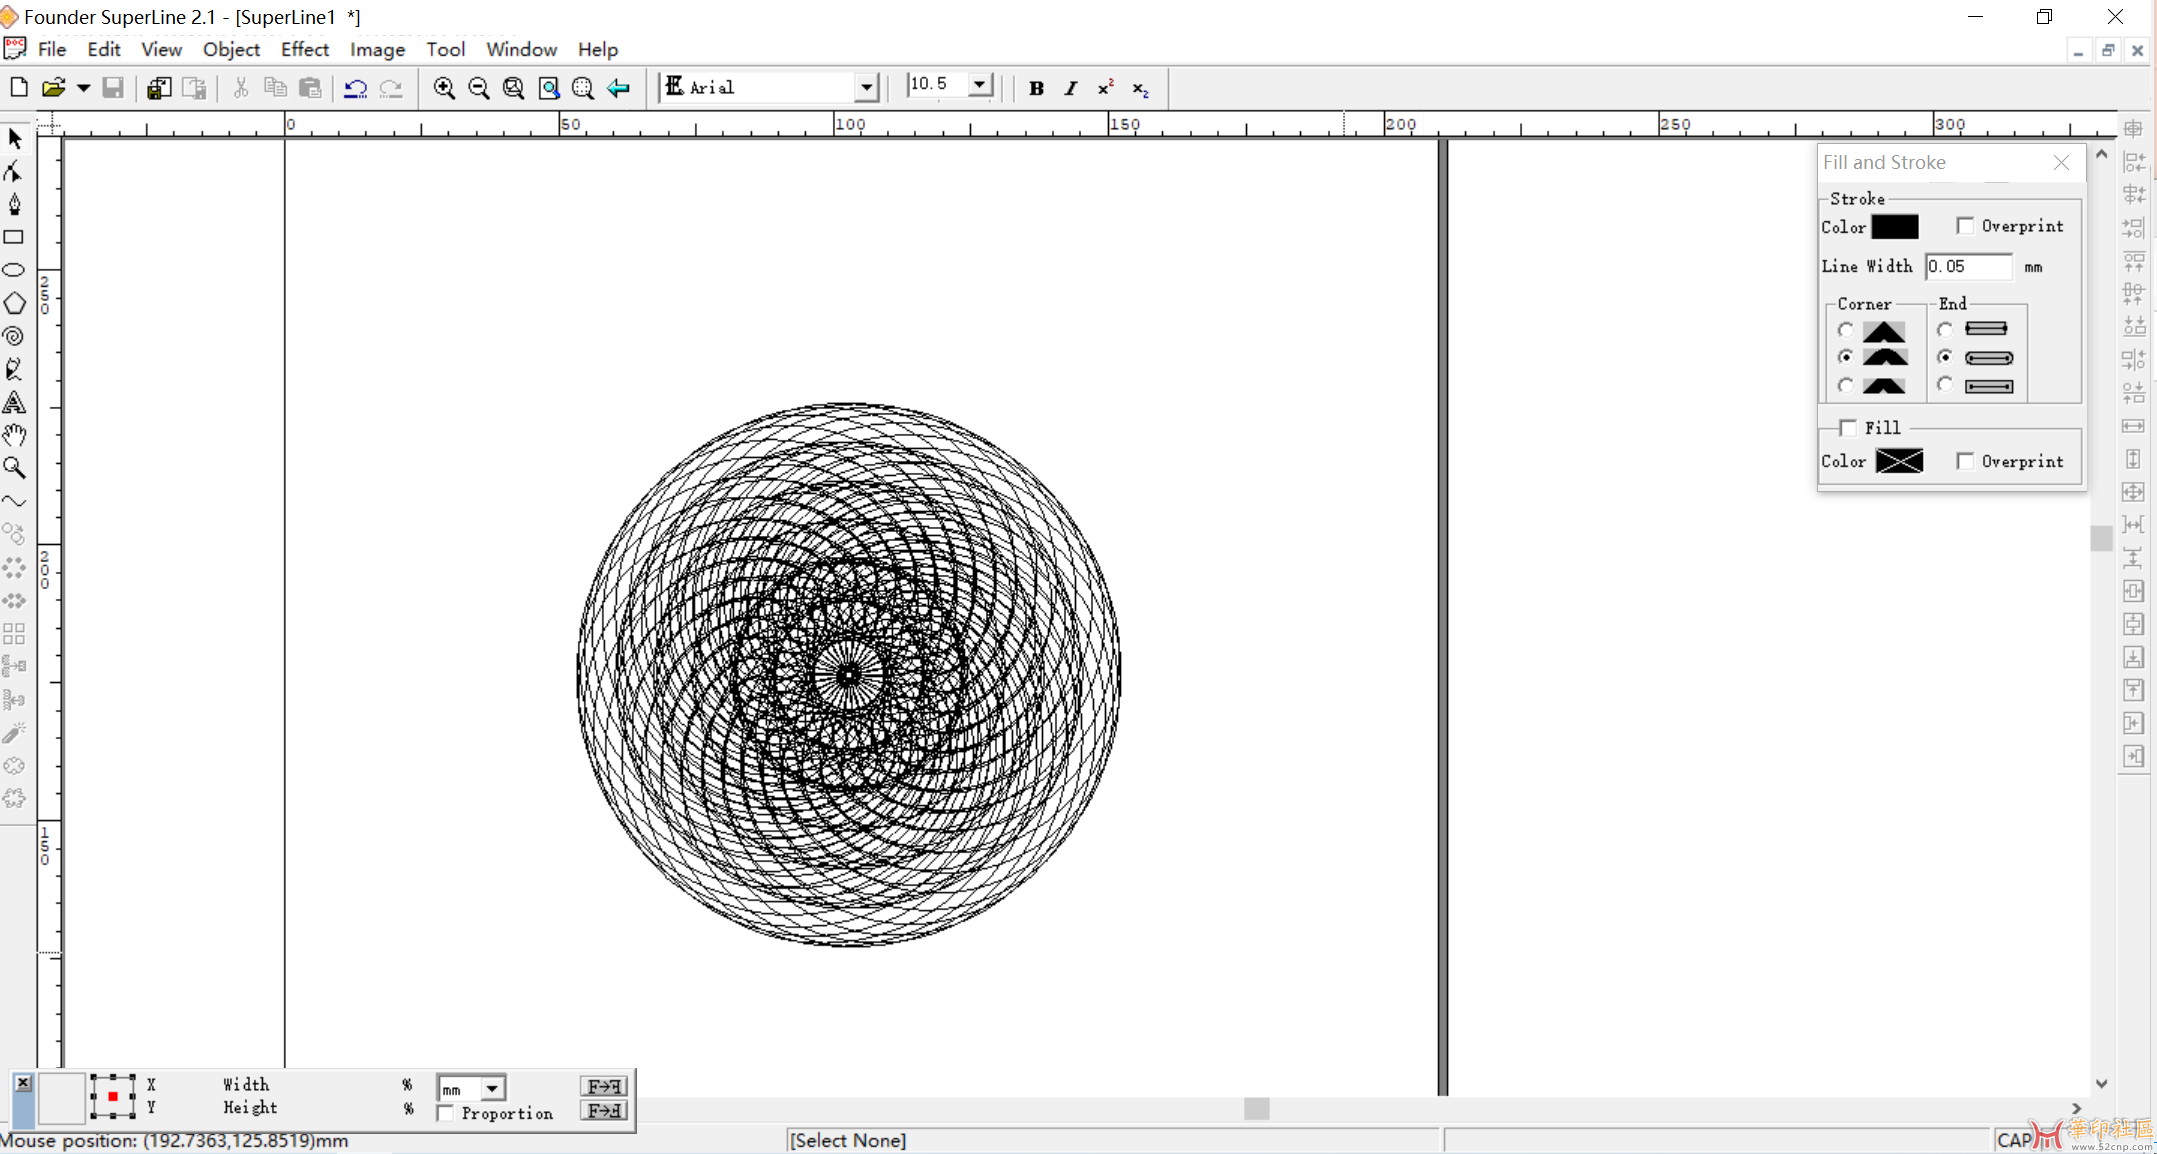
Task: Expand the Arial font dropdown
Action: (x=866, y=88)
